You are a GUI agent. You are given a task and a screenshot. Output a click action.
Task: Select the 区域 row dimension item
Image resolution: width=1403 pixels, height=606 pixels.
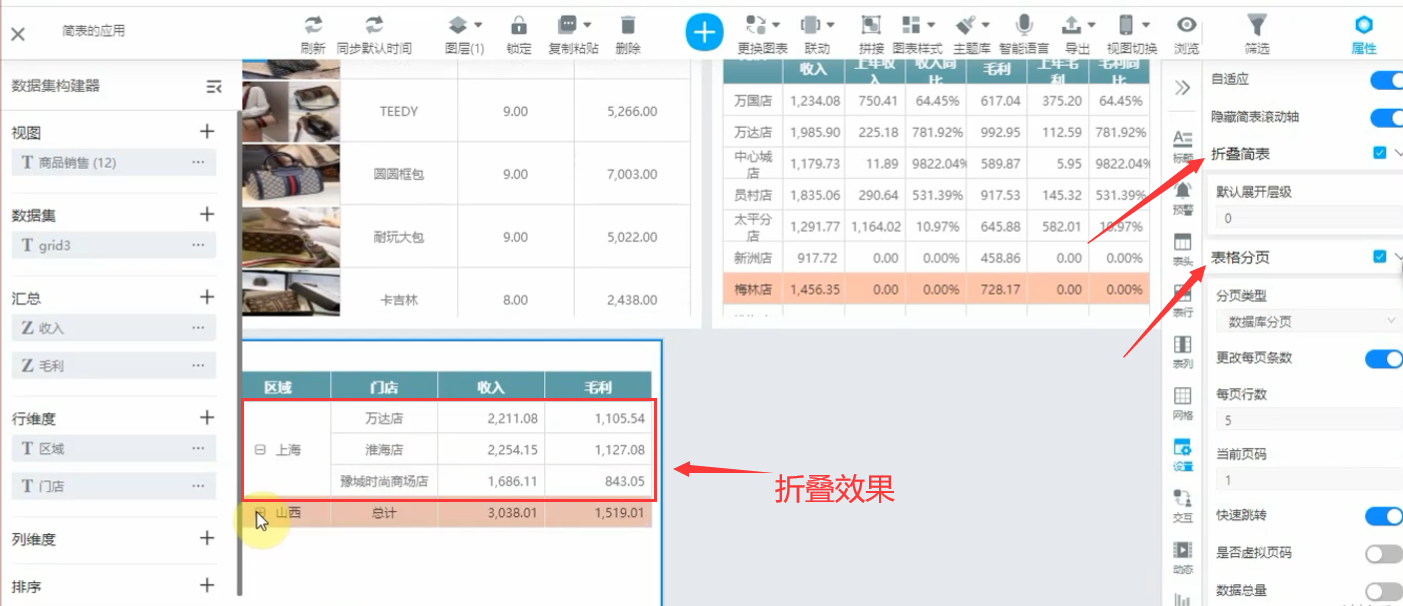(x=114, y=449)
